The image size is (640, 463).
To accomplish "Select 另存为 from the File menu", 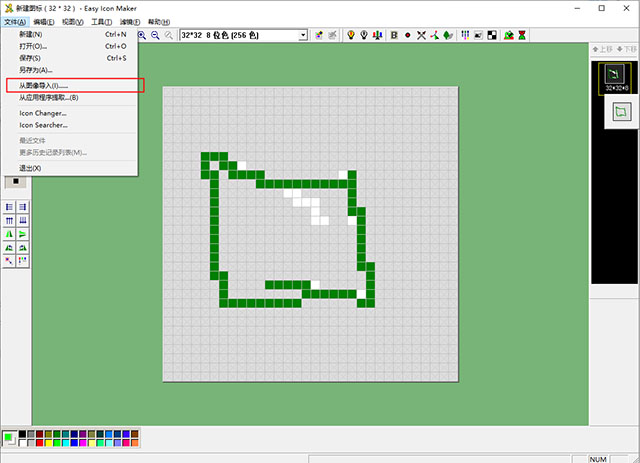I will (36, 70).
